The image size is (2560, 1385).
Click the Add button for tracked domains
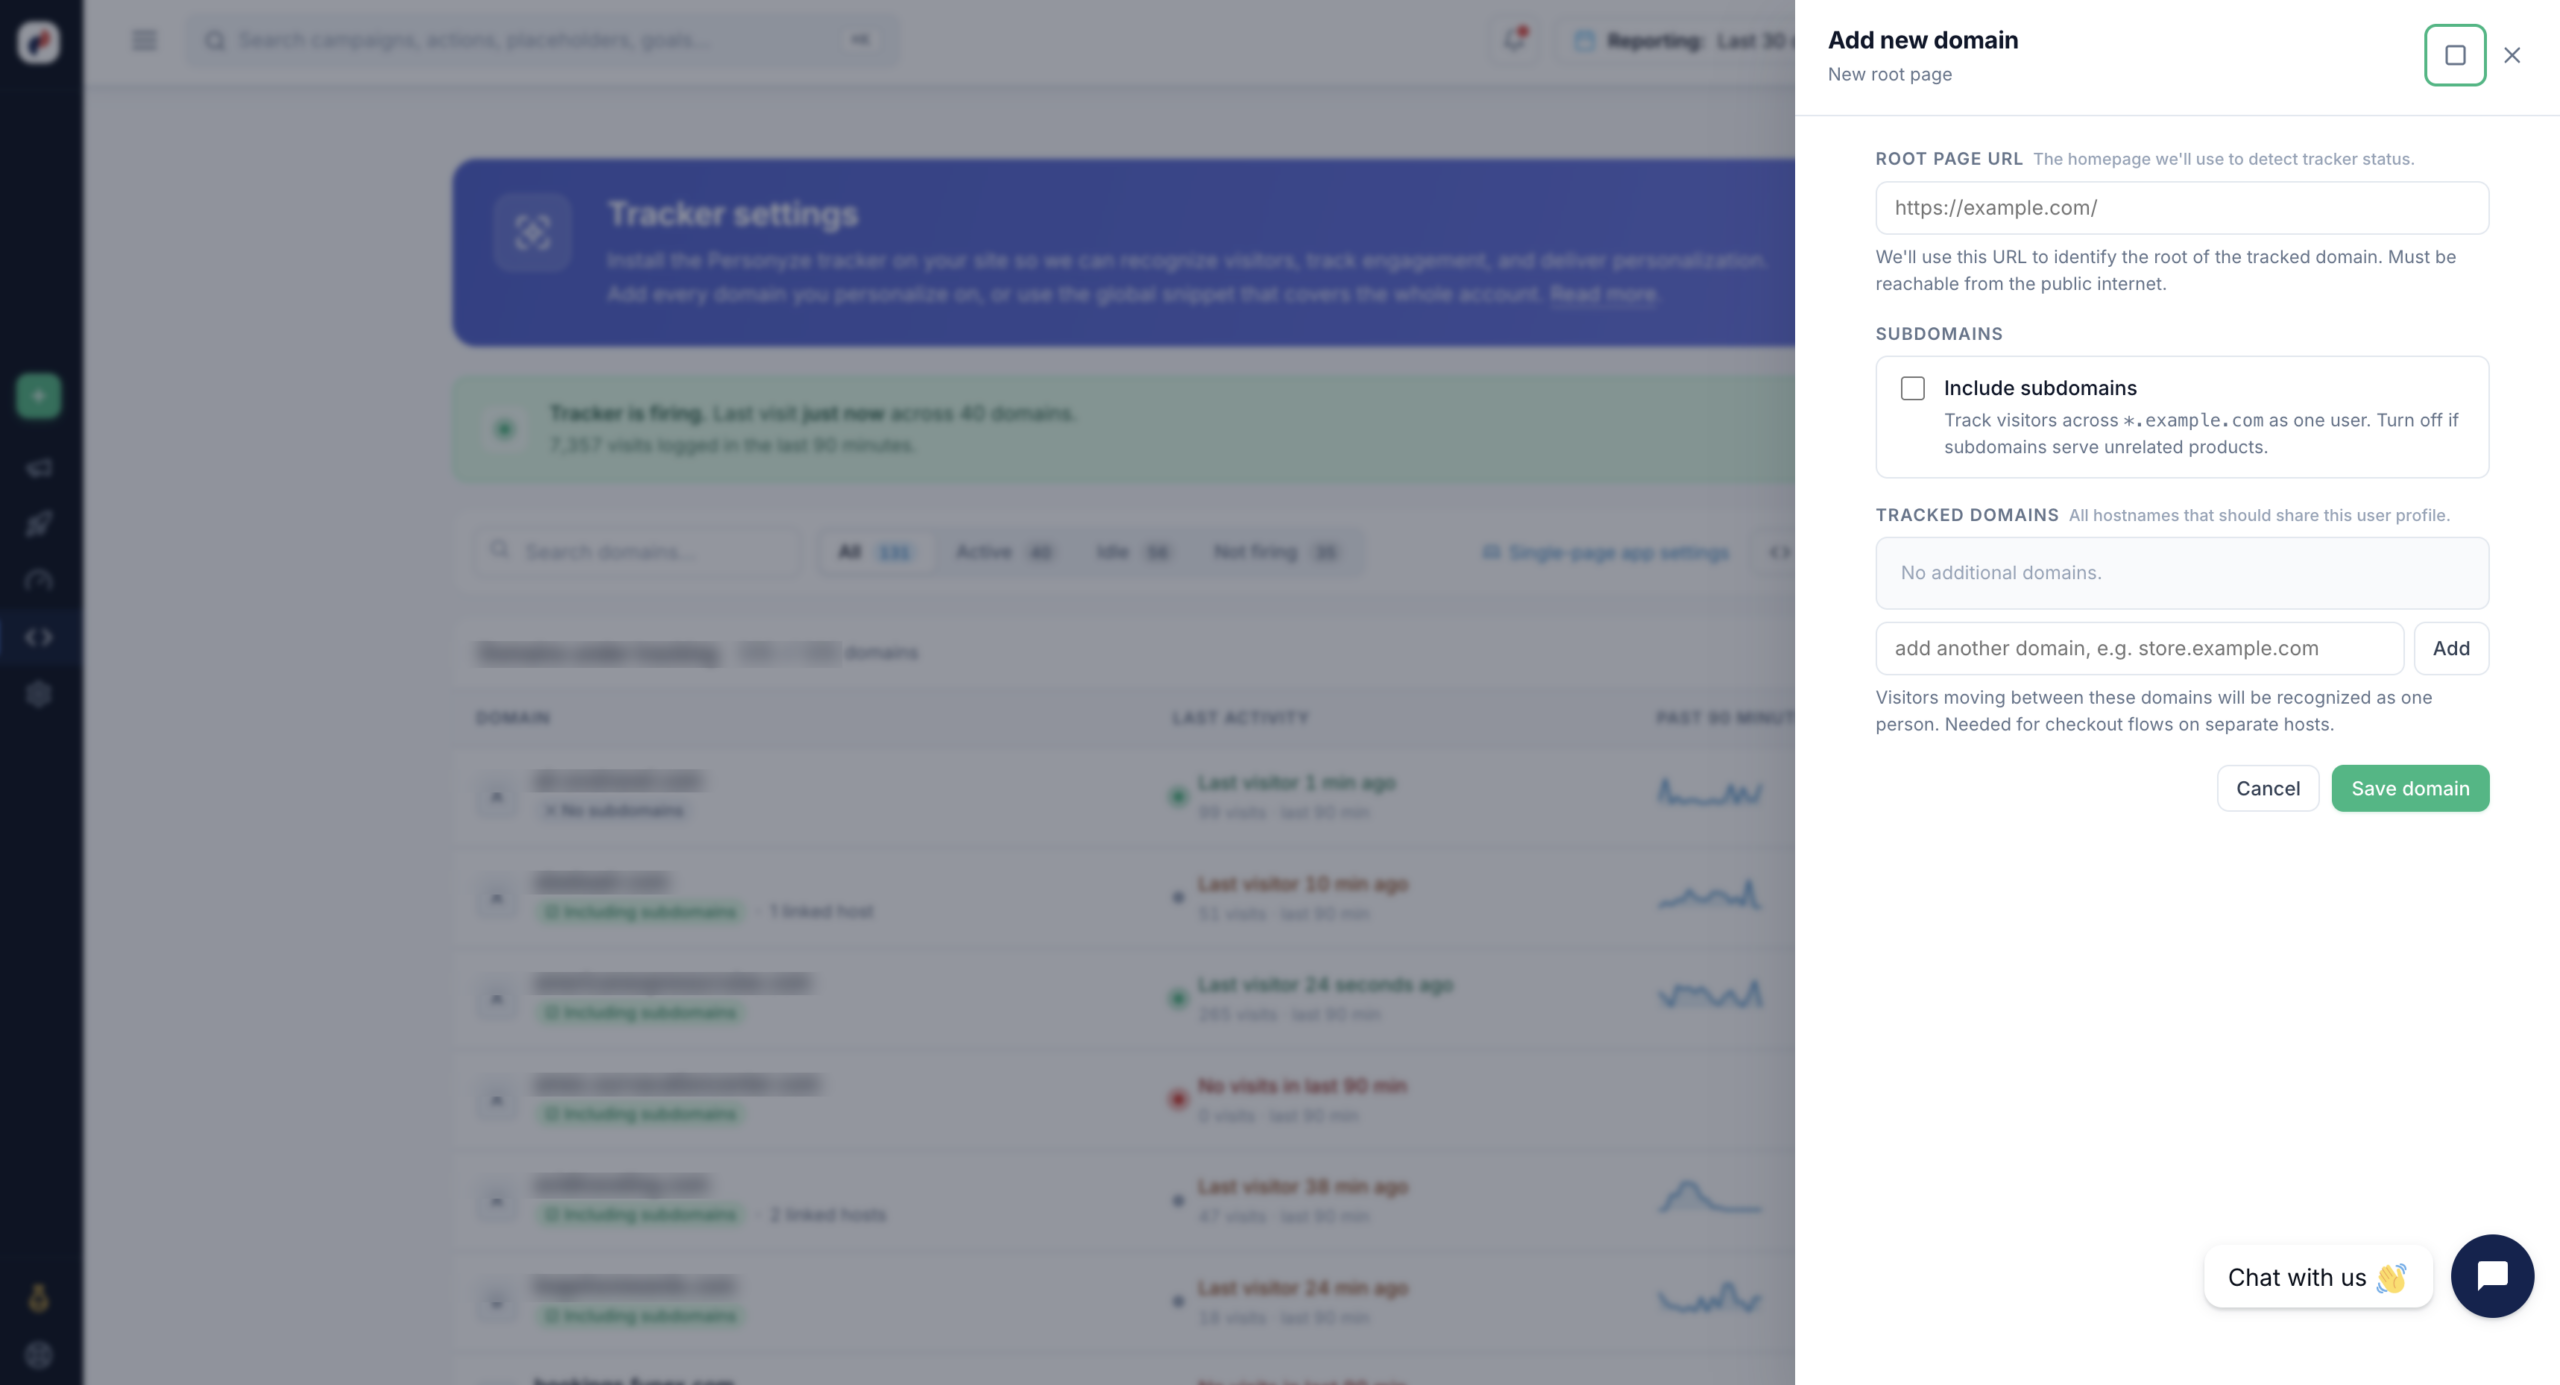pyautogui.click(x=2450, y=648)
